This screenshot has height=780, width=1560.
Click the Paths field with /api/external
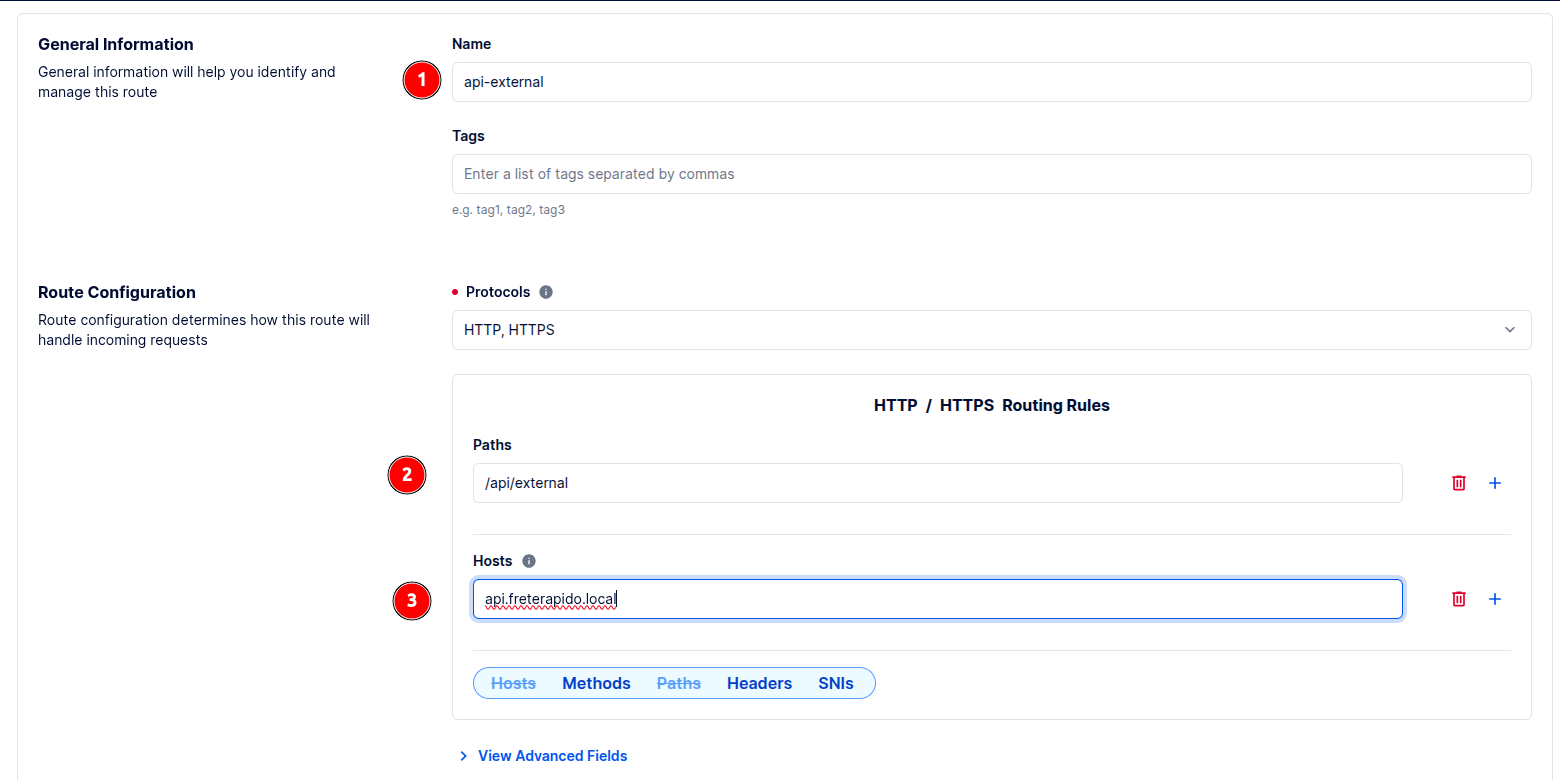[x=936, y=483]
